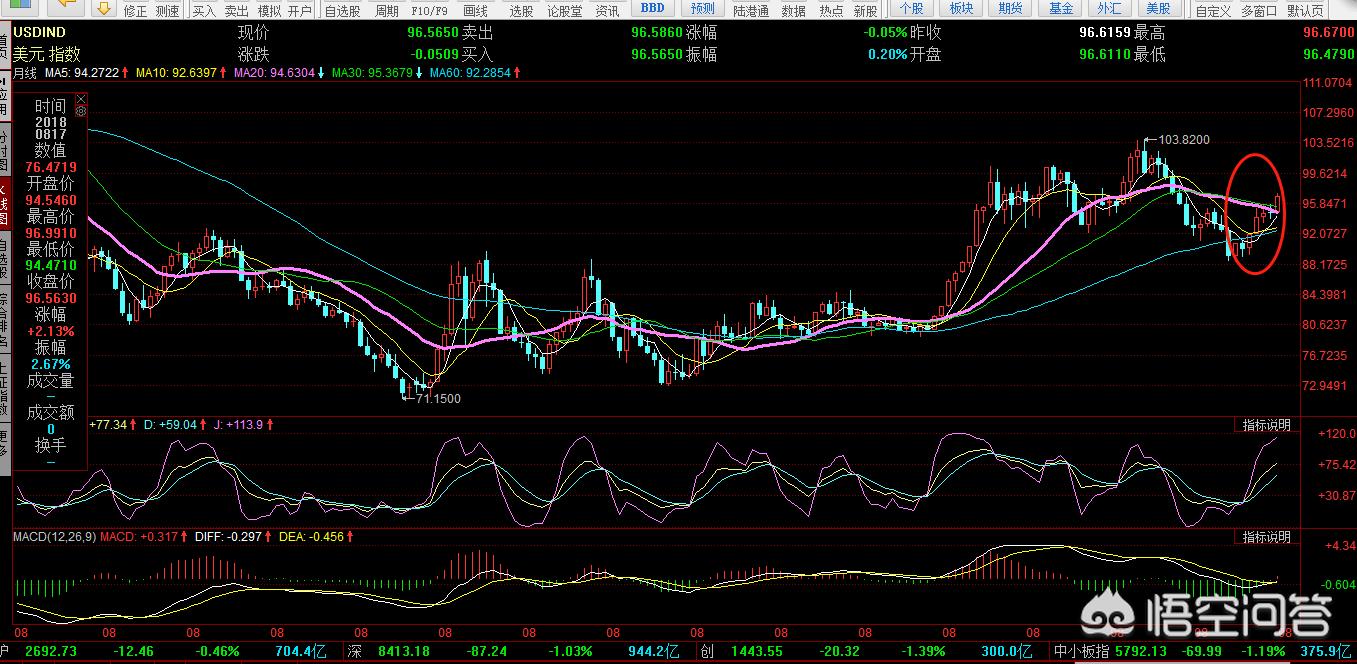
Task: Close the data info popup with its X icon
Action: [x=81, y=98]
